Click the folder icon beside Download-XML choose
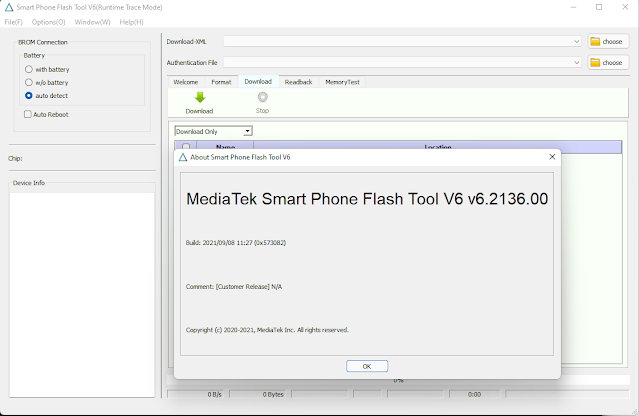639x416 pixels. click(595, 42)
